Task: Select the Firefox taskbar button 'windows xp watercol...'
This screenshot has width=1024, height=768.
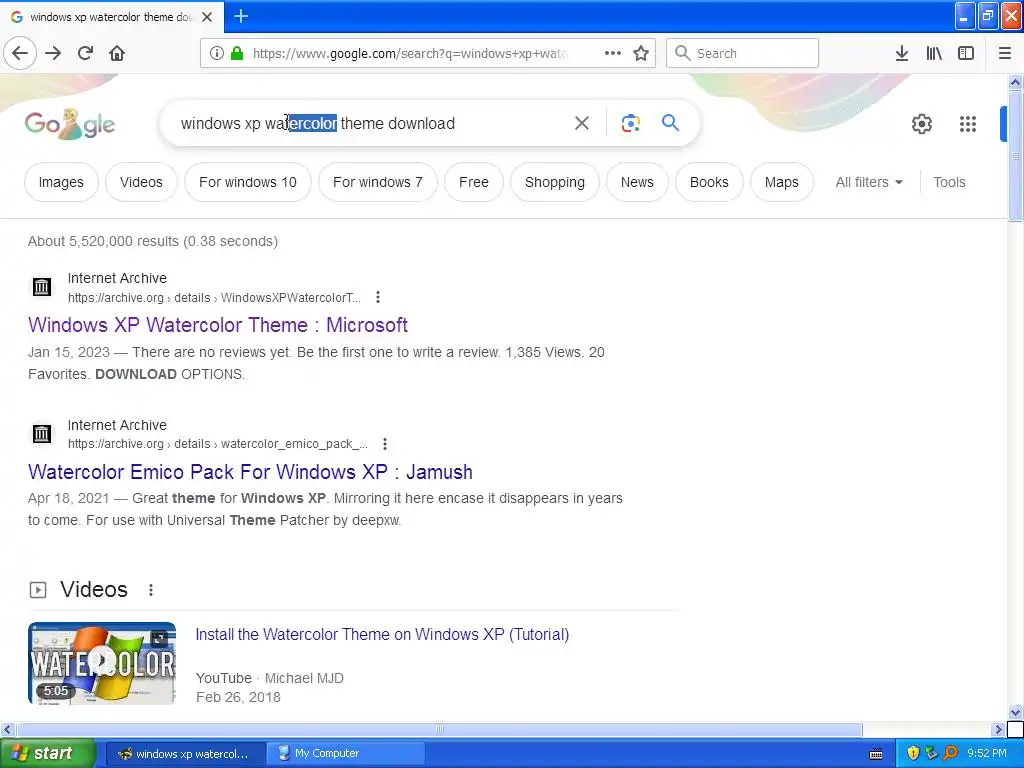Action: 185,753
